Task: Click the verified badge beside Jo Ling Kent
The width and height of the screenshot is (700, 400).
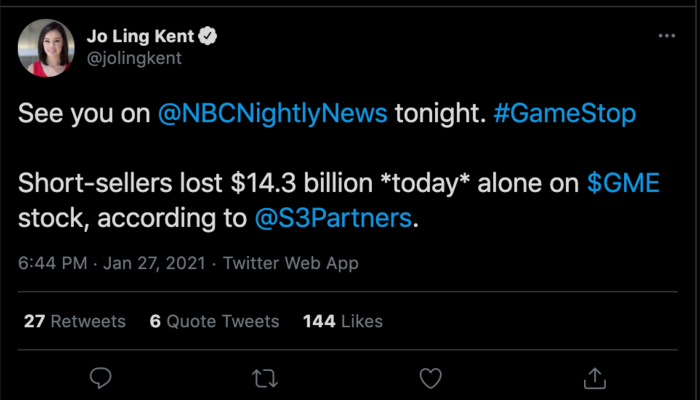Action: pos(209,36)
